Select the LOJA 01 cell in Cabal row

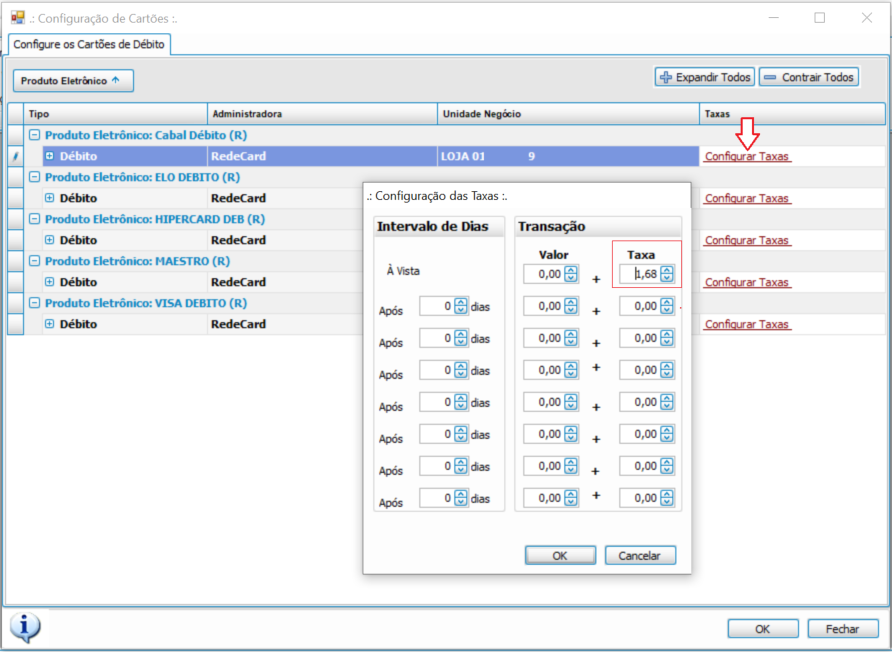coord(568,156)
